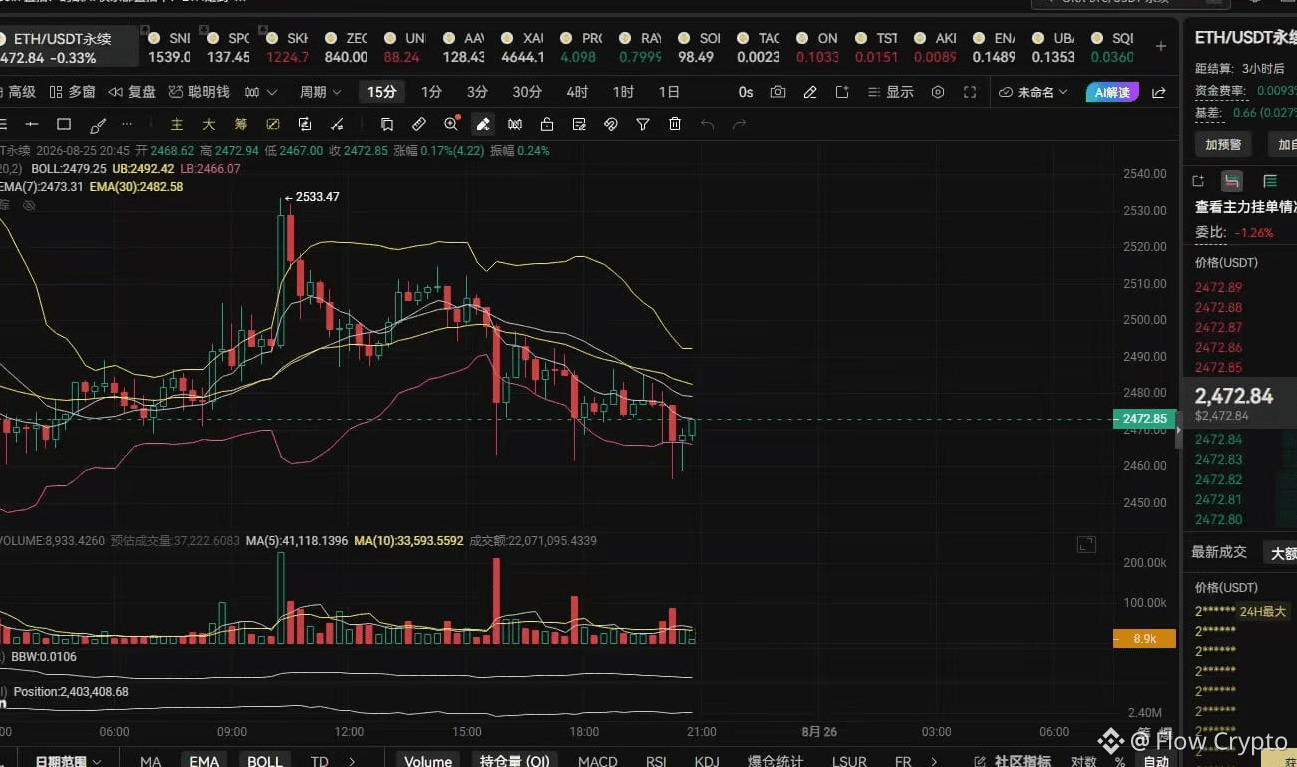Open the 聪明钱 smart money tool

click(x=199, y=92)
